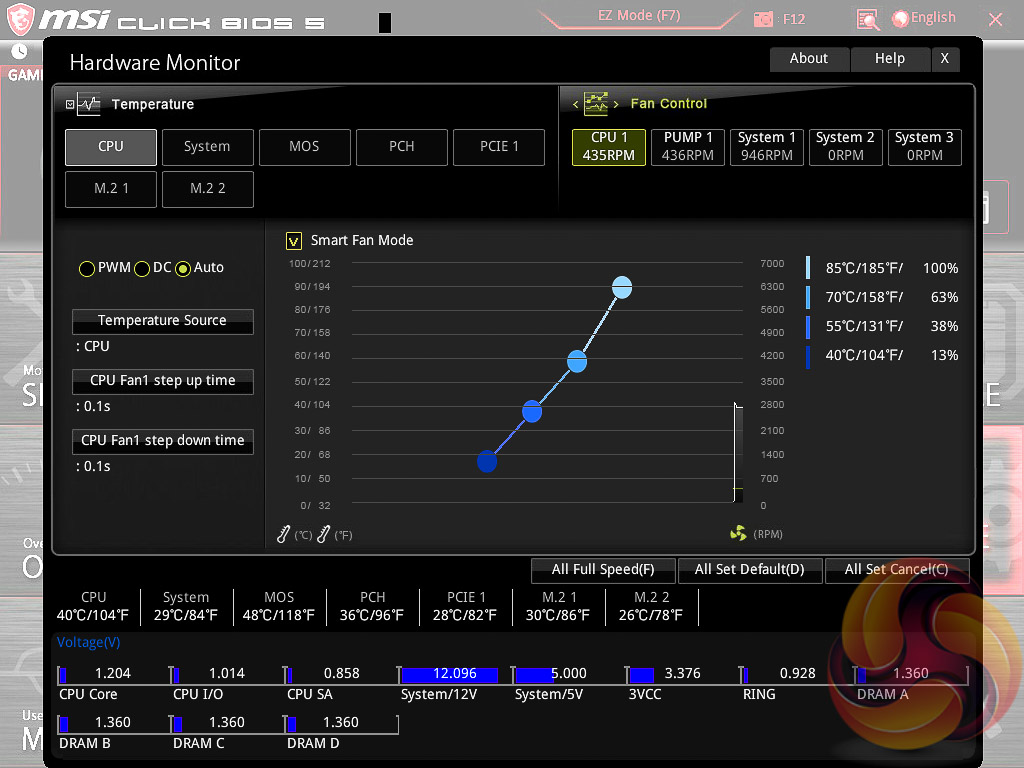Click the fan RPM icon below graph
The width and height of the screenshot is (1024, 768).
pyautogui.click(x=738, y=534)
